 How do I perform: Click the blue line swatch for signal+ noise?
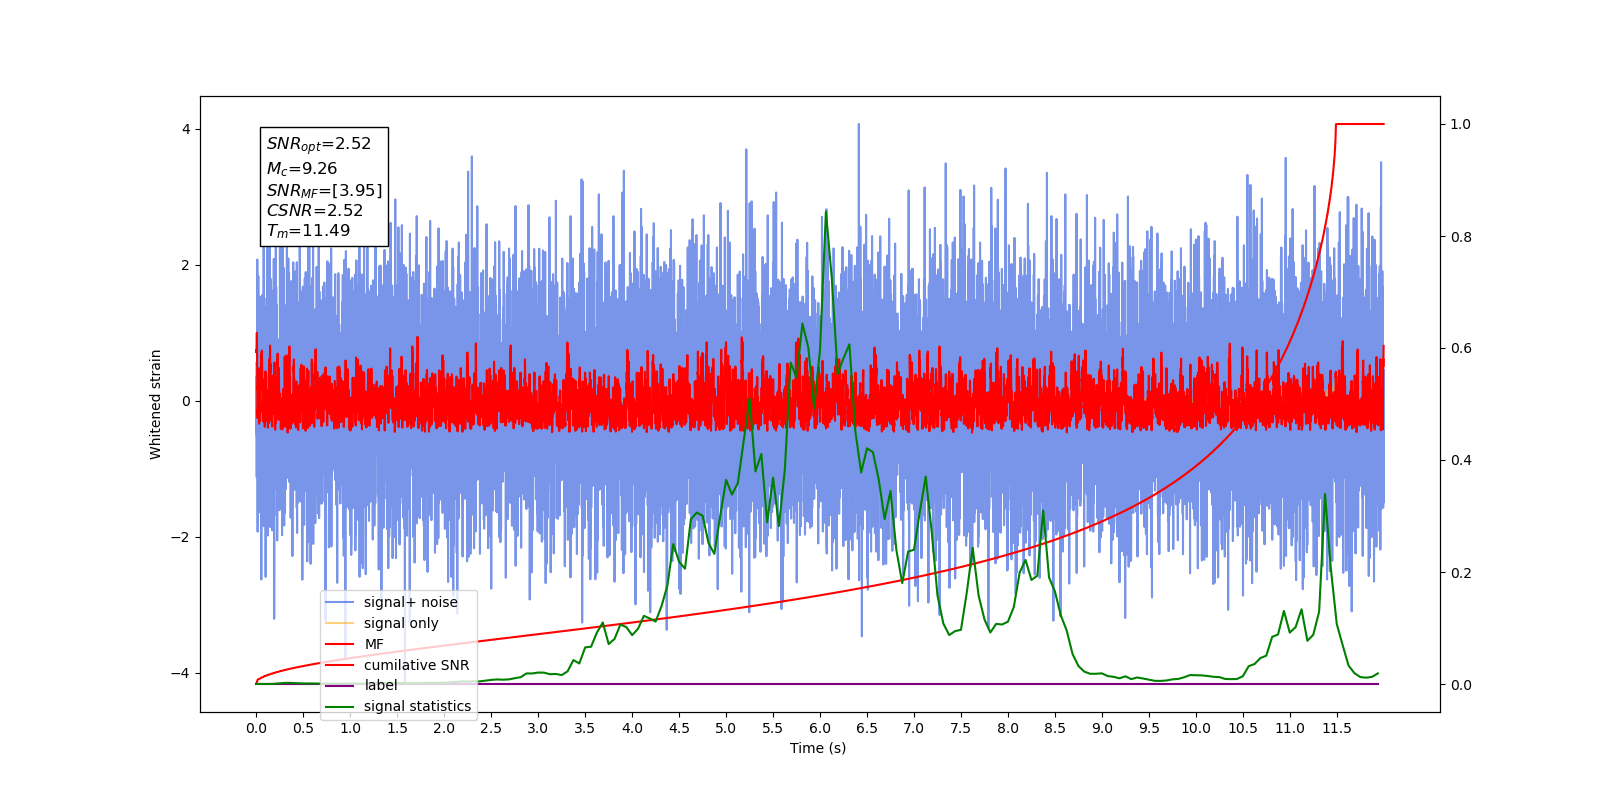click(x=340, y=602)
